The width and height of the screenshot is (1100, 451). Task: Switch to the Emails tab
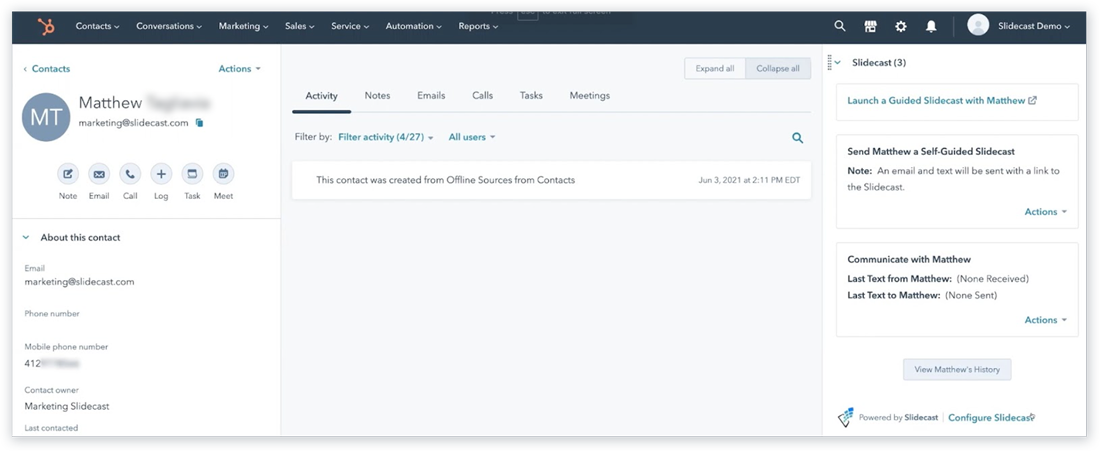tap(431, 95)
